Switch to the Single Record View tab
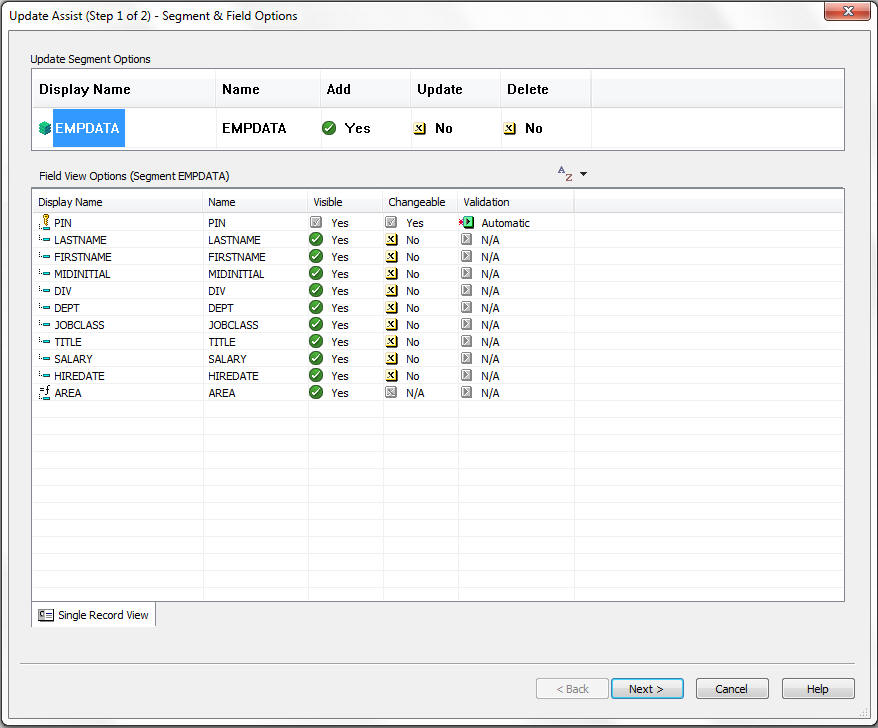 (x=94, y=615)
